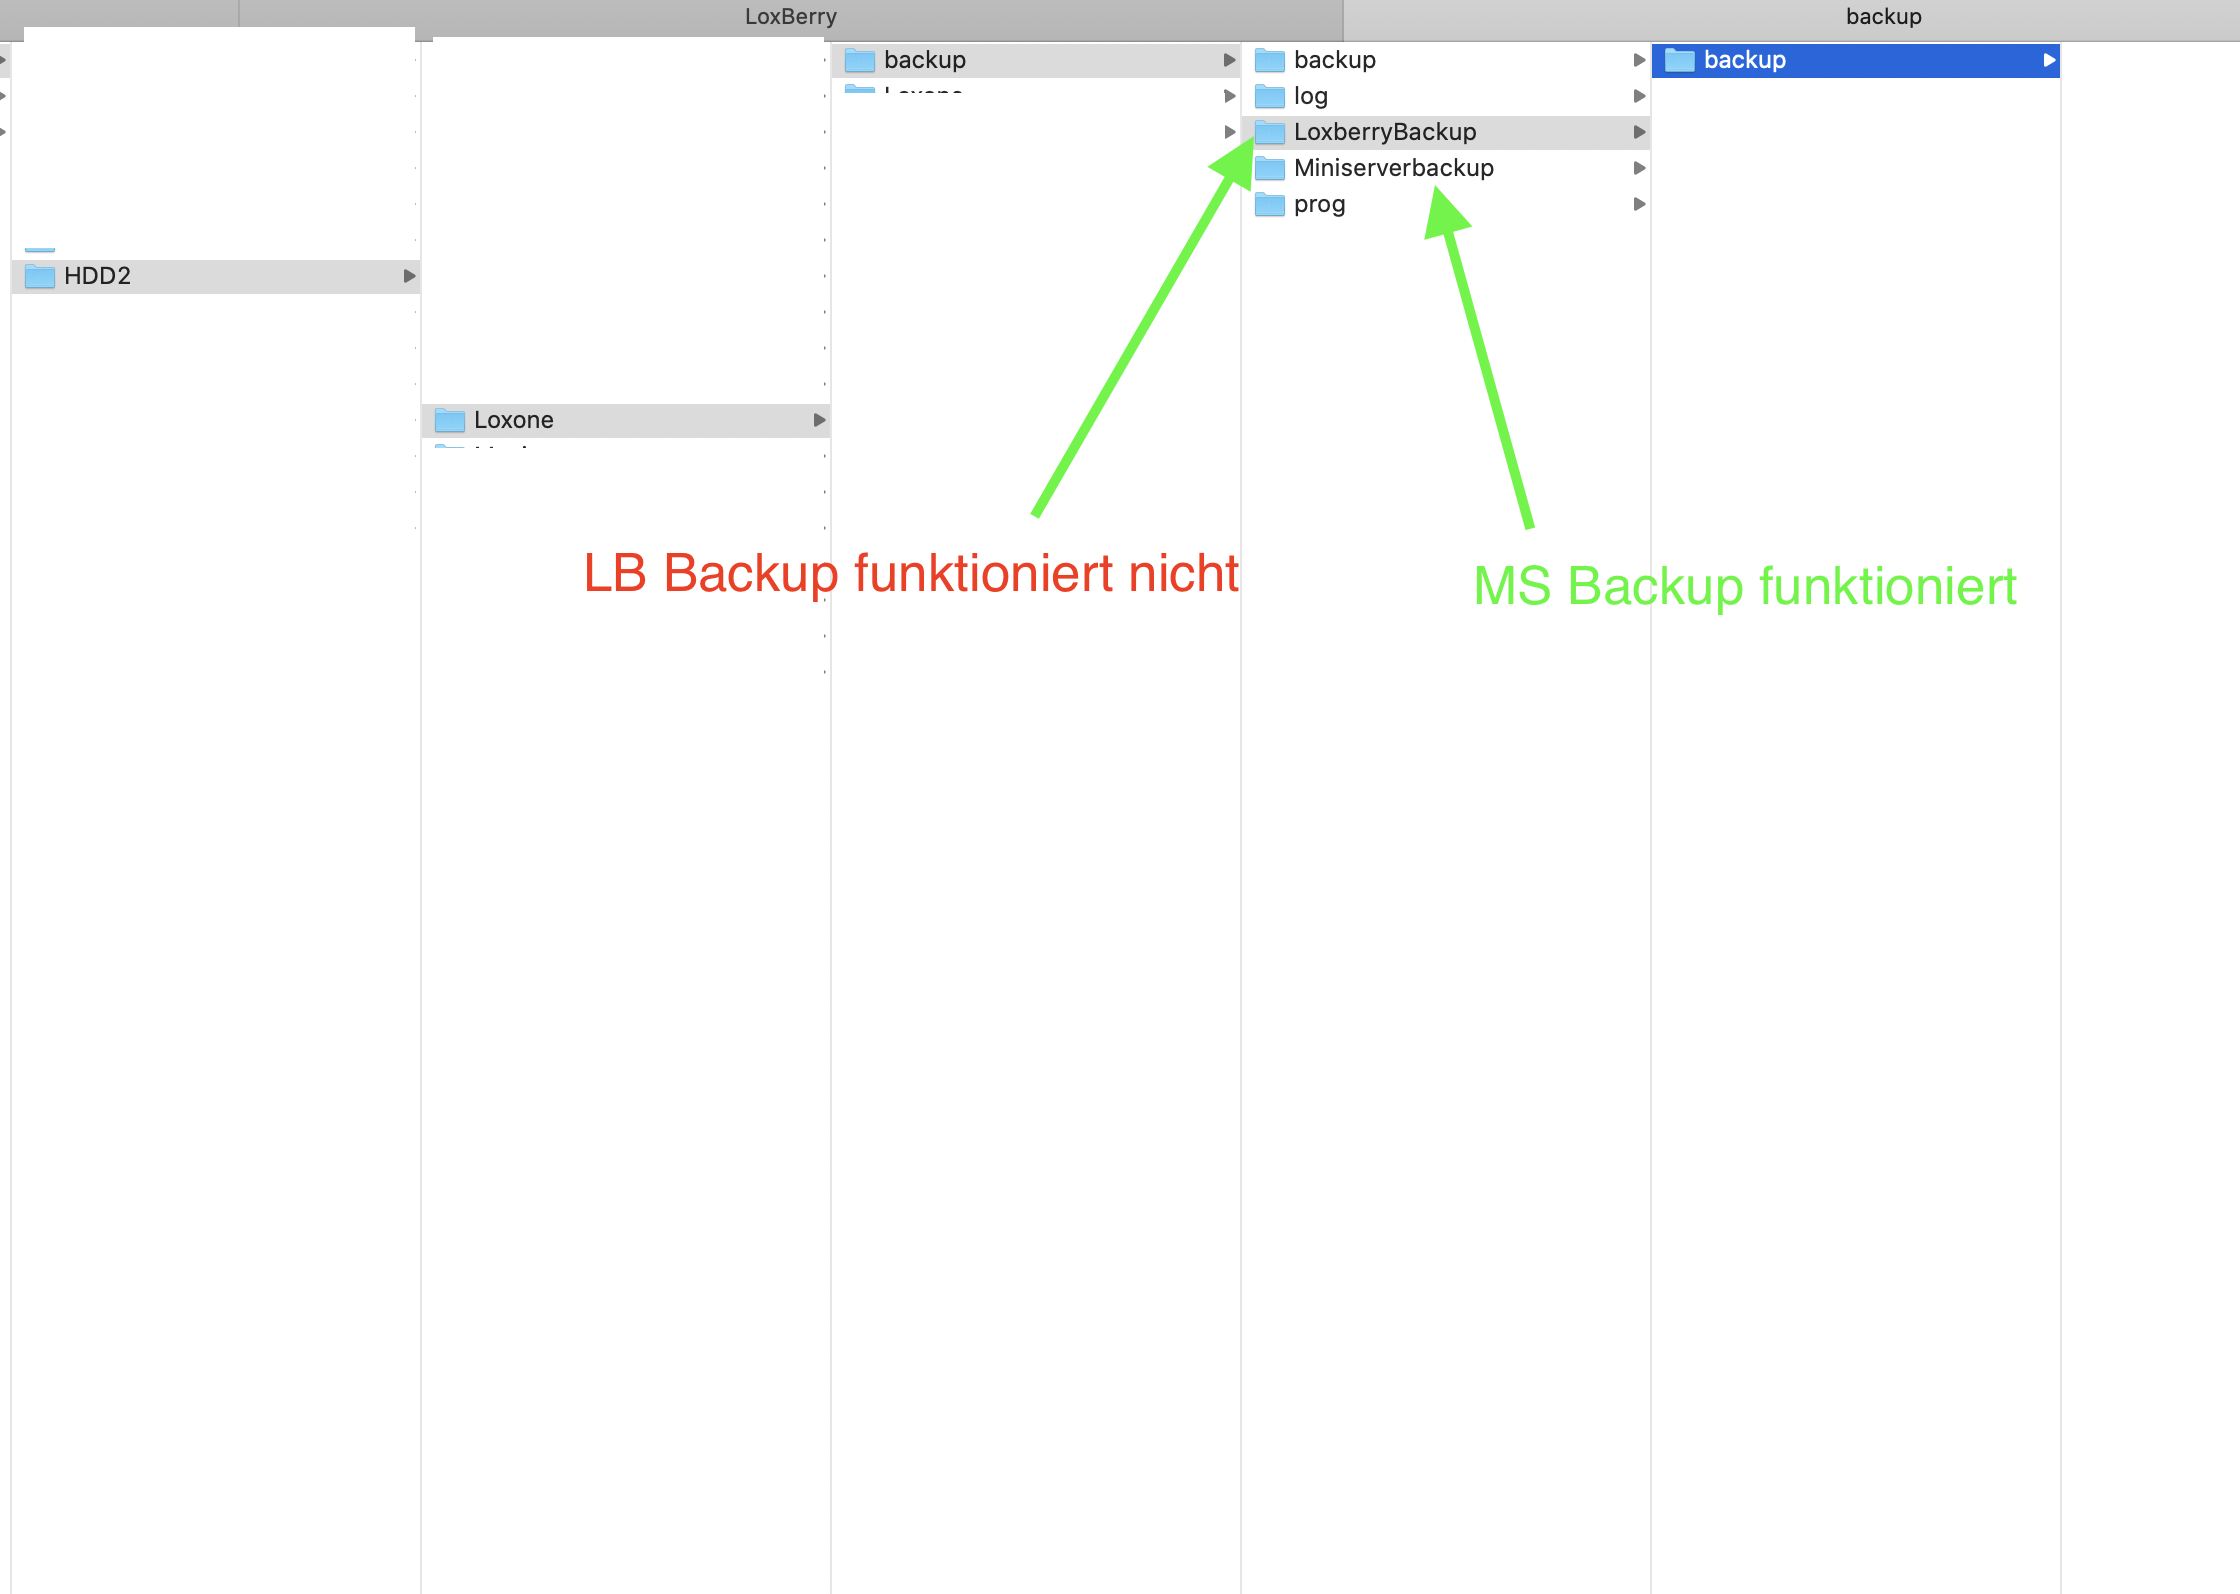Select the Loxone folder name

[x=513, y=420]
